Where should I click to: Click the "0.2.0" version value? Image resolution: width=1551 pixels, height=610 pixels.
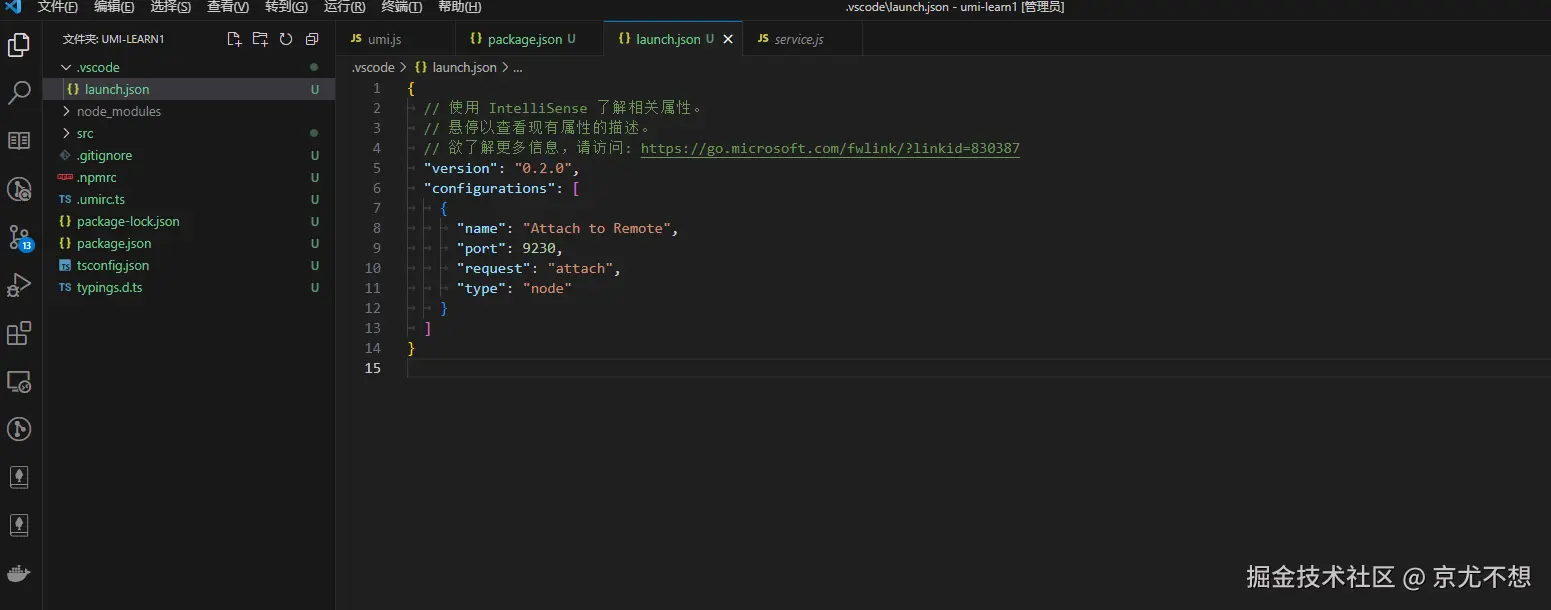542,168
